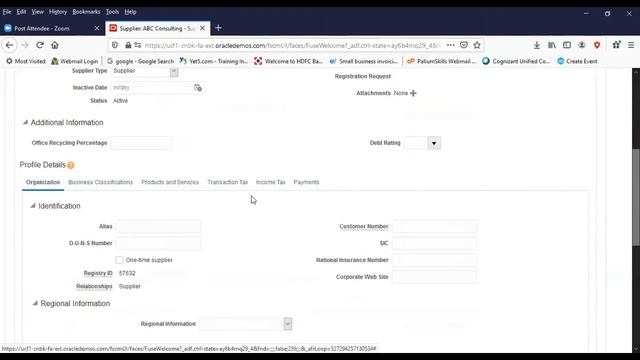Click the Office Recycling Percentage field
The image size is (640, 360).
142,143
